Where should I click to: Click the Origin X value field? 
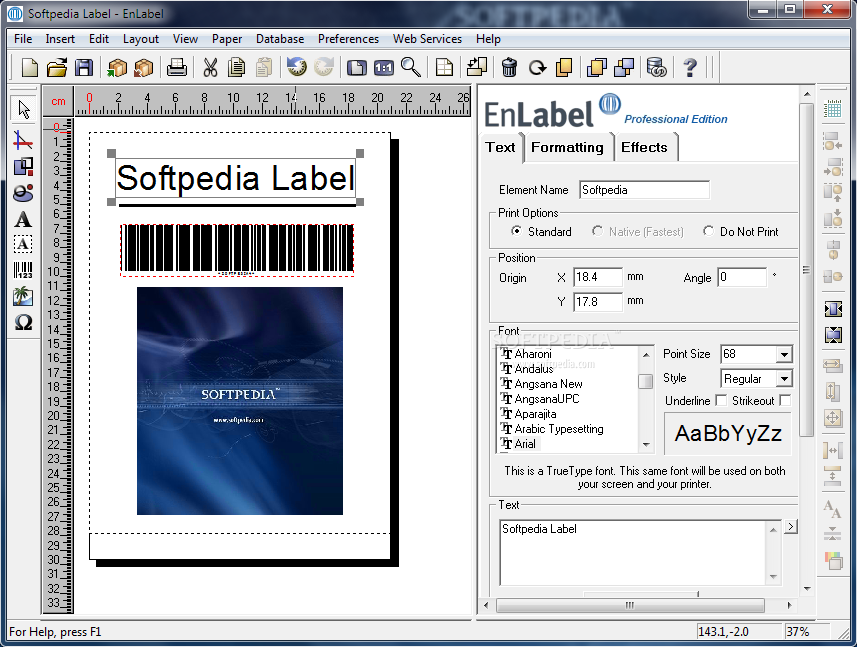[x=598, y=277]
